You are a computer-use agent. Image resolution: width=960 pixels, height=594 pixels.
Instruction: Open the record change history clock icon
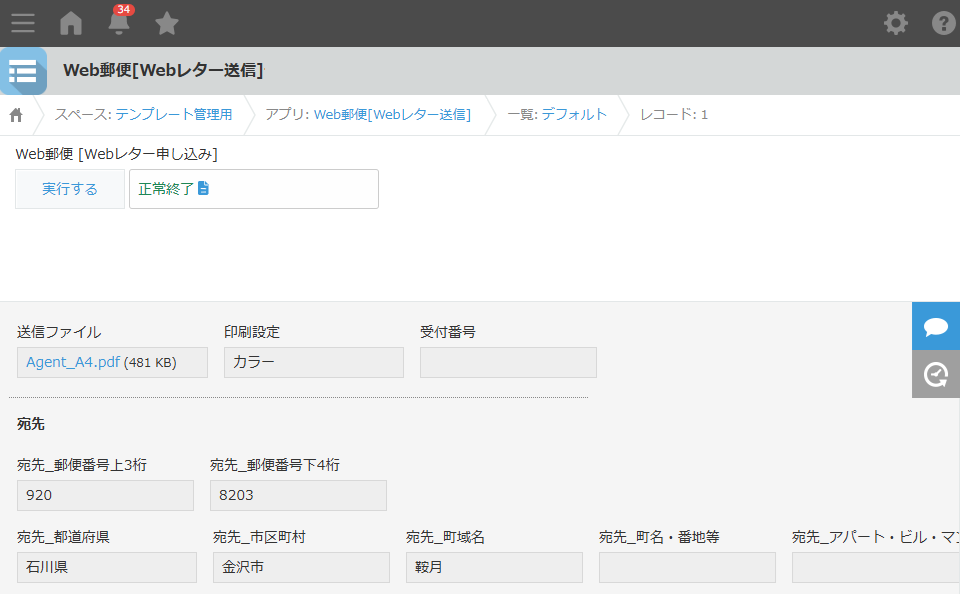click(x=935, y=374)
